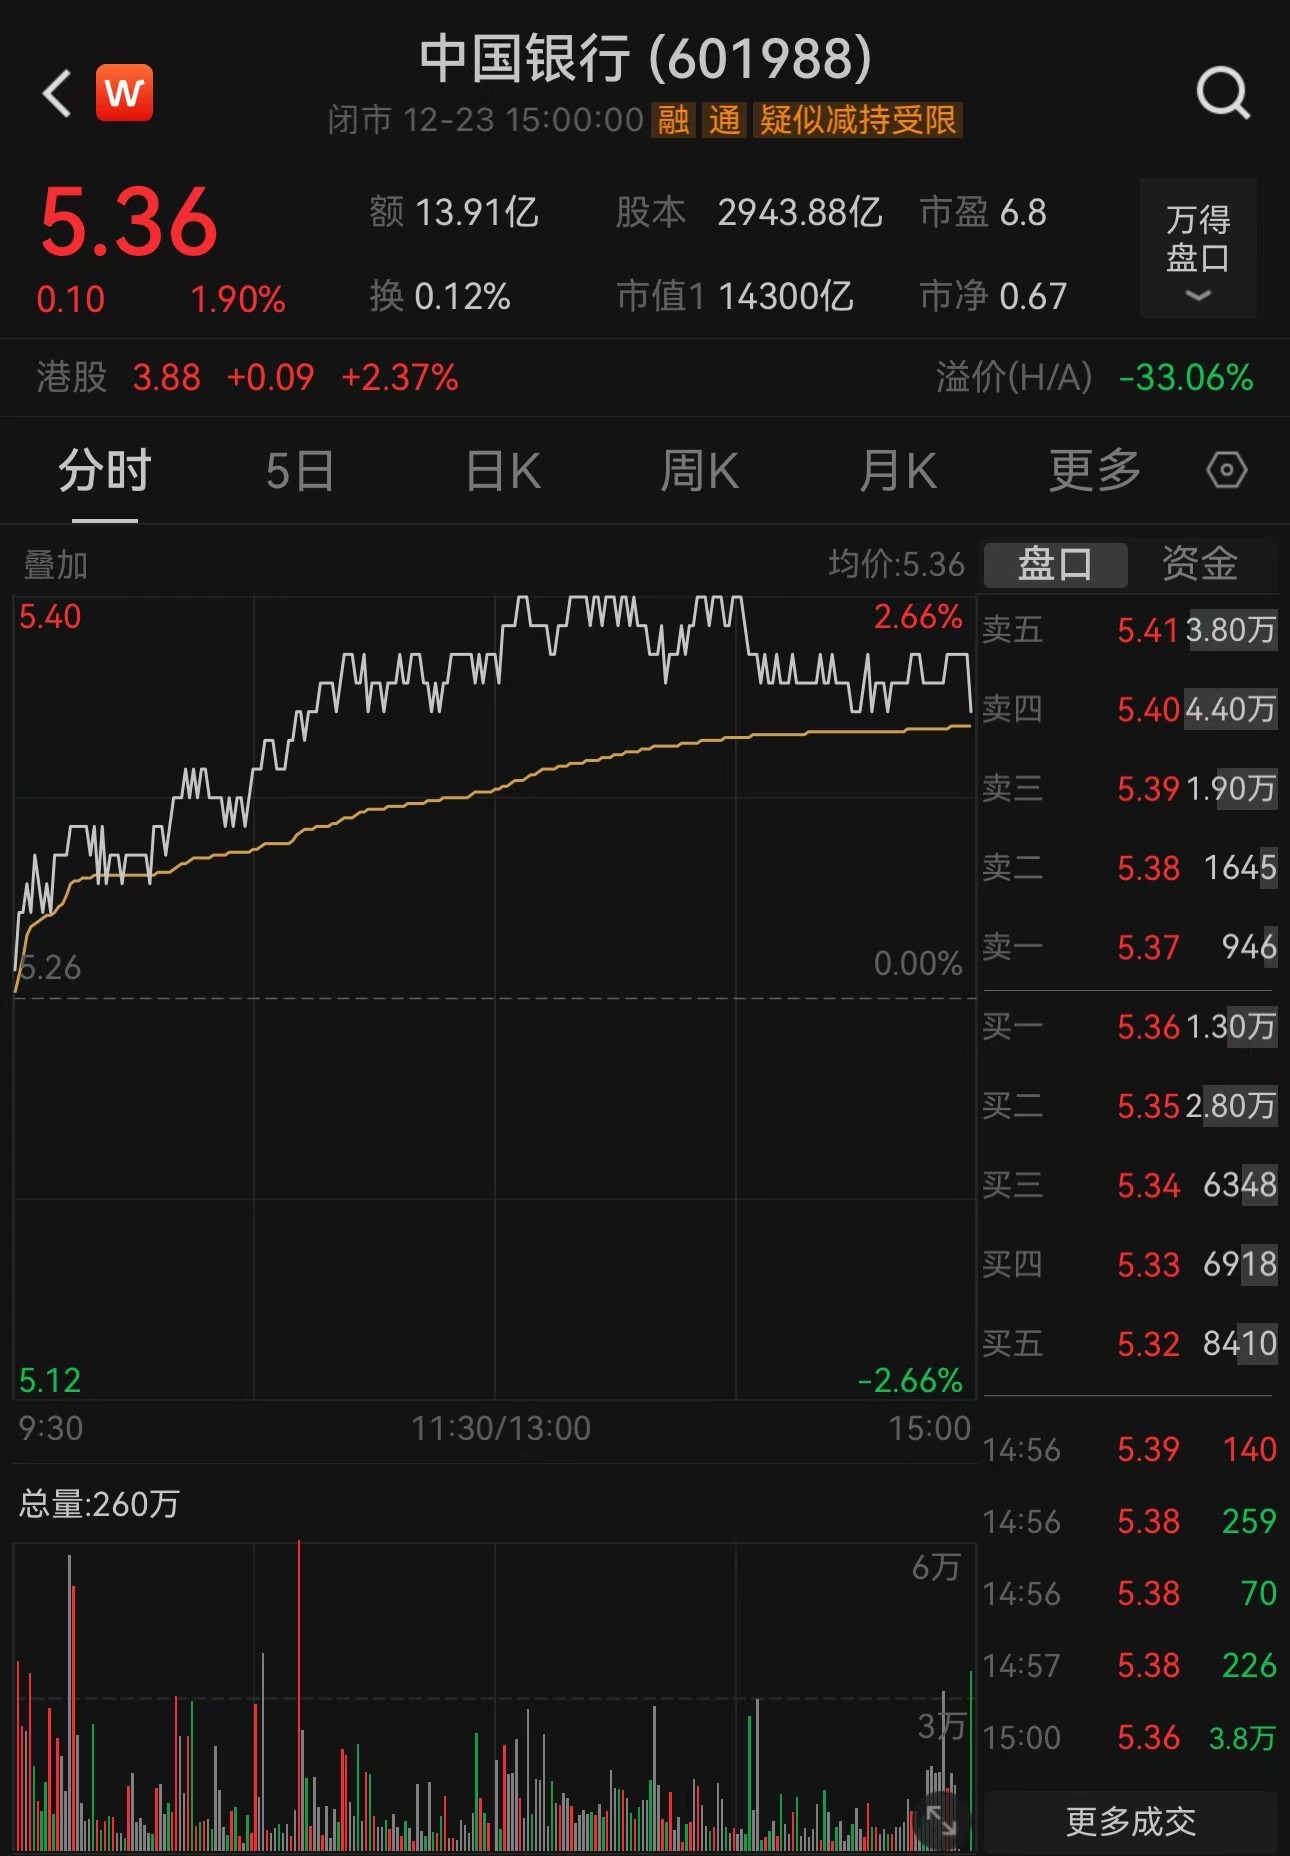Open the 叠加 overlay selector
The width and height of the screenshot is (1290, 1856).
tap(56, 565)
